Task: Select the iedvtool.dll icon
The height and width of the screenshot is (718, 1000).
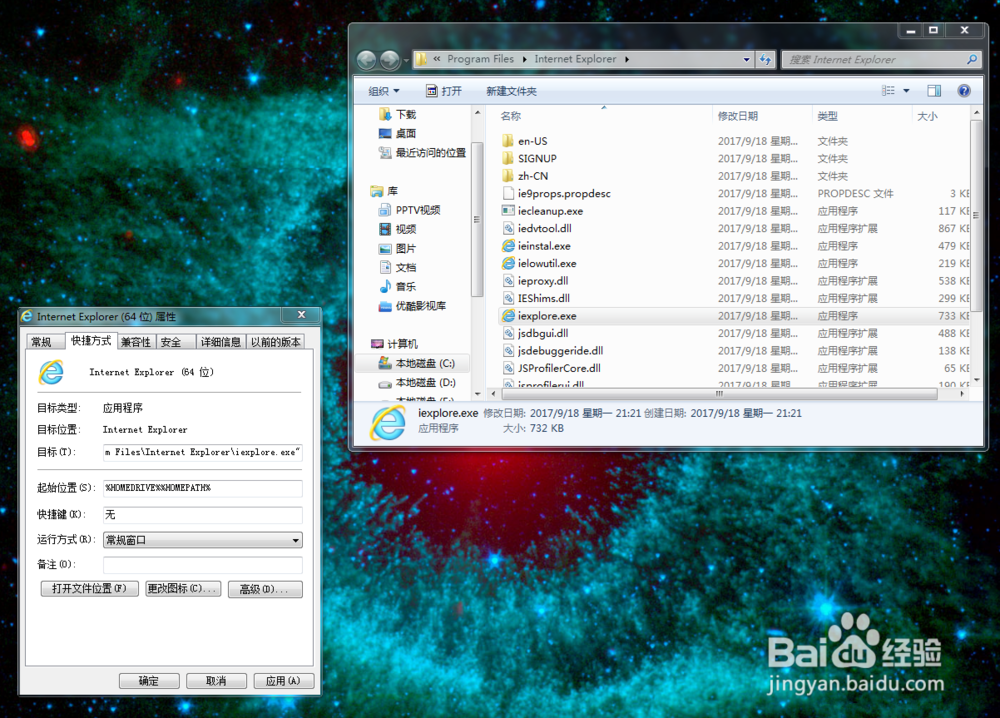Action: tap(508, 228)
